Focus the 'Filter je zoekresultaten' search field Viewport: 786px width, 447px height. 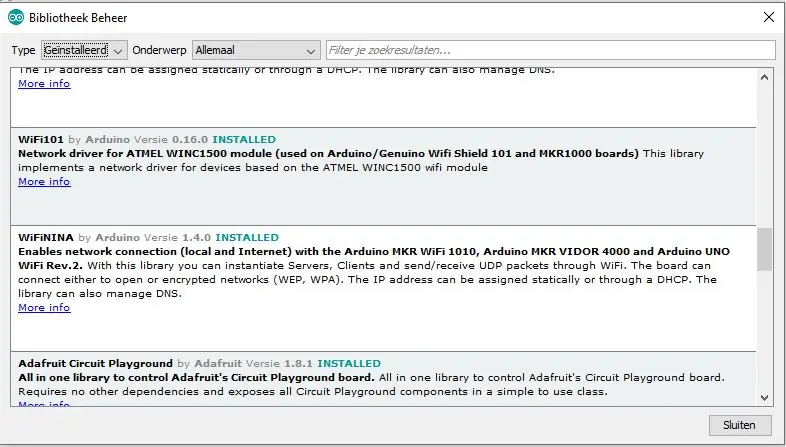(550, 50)
